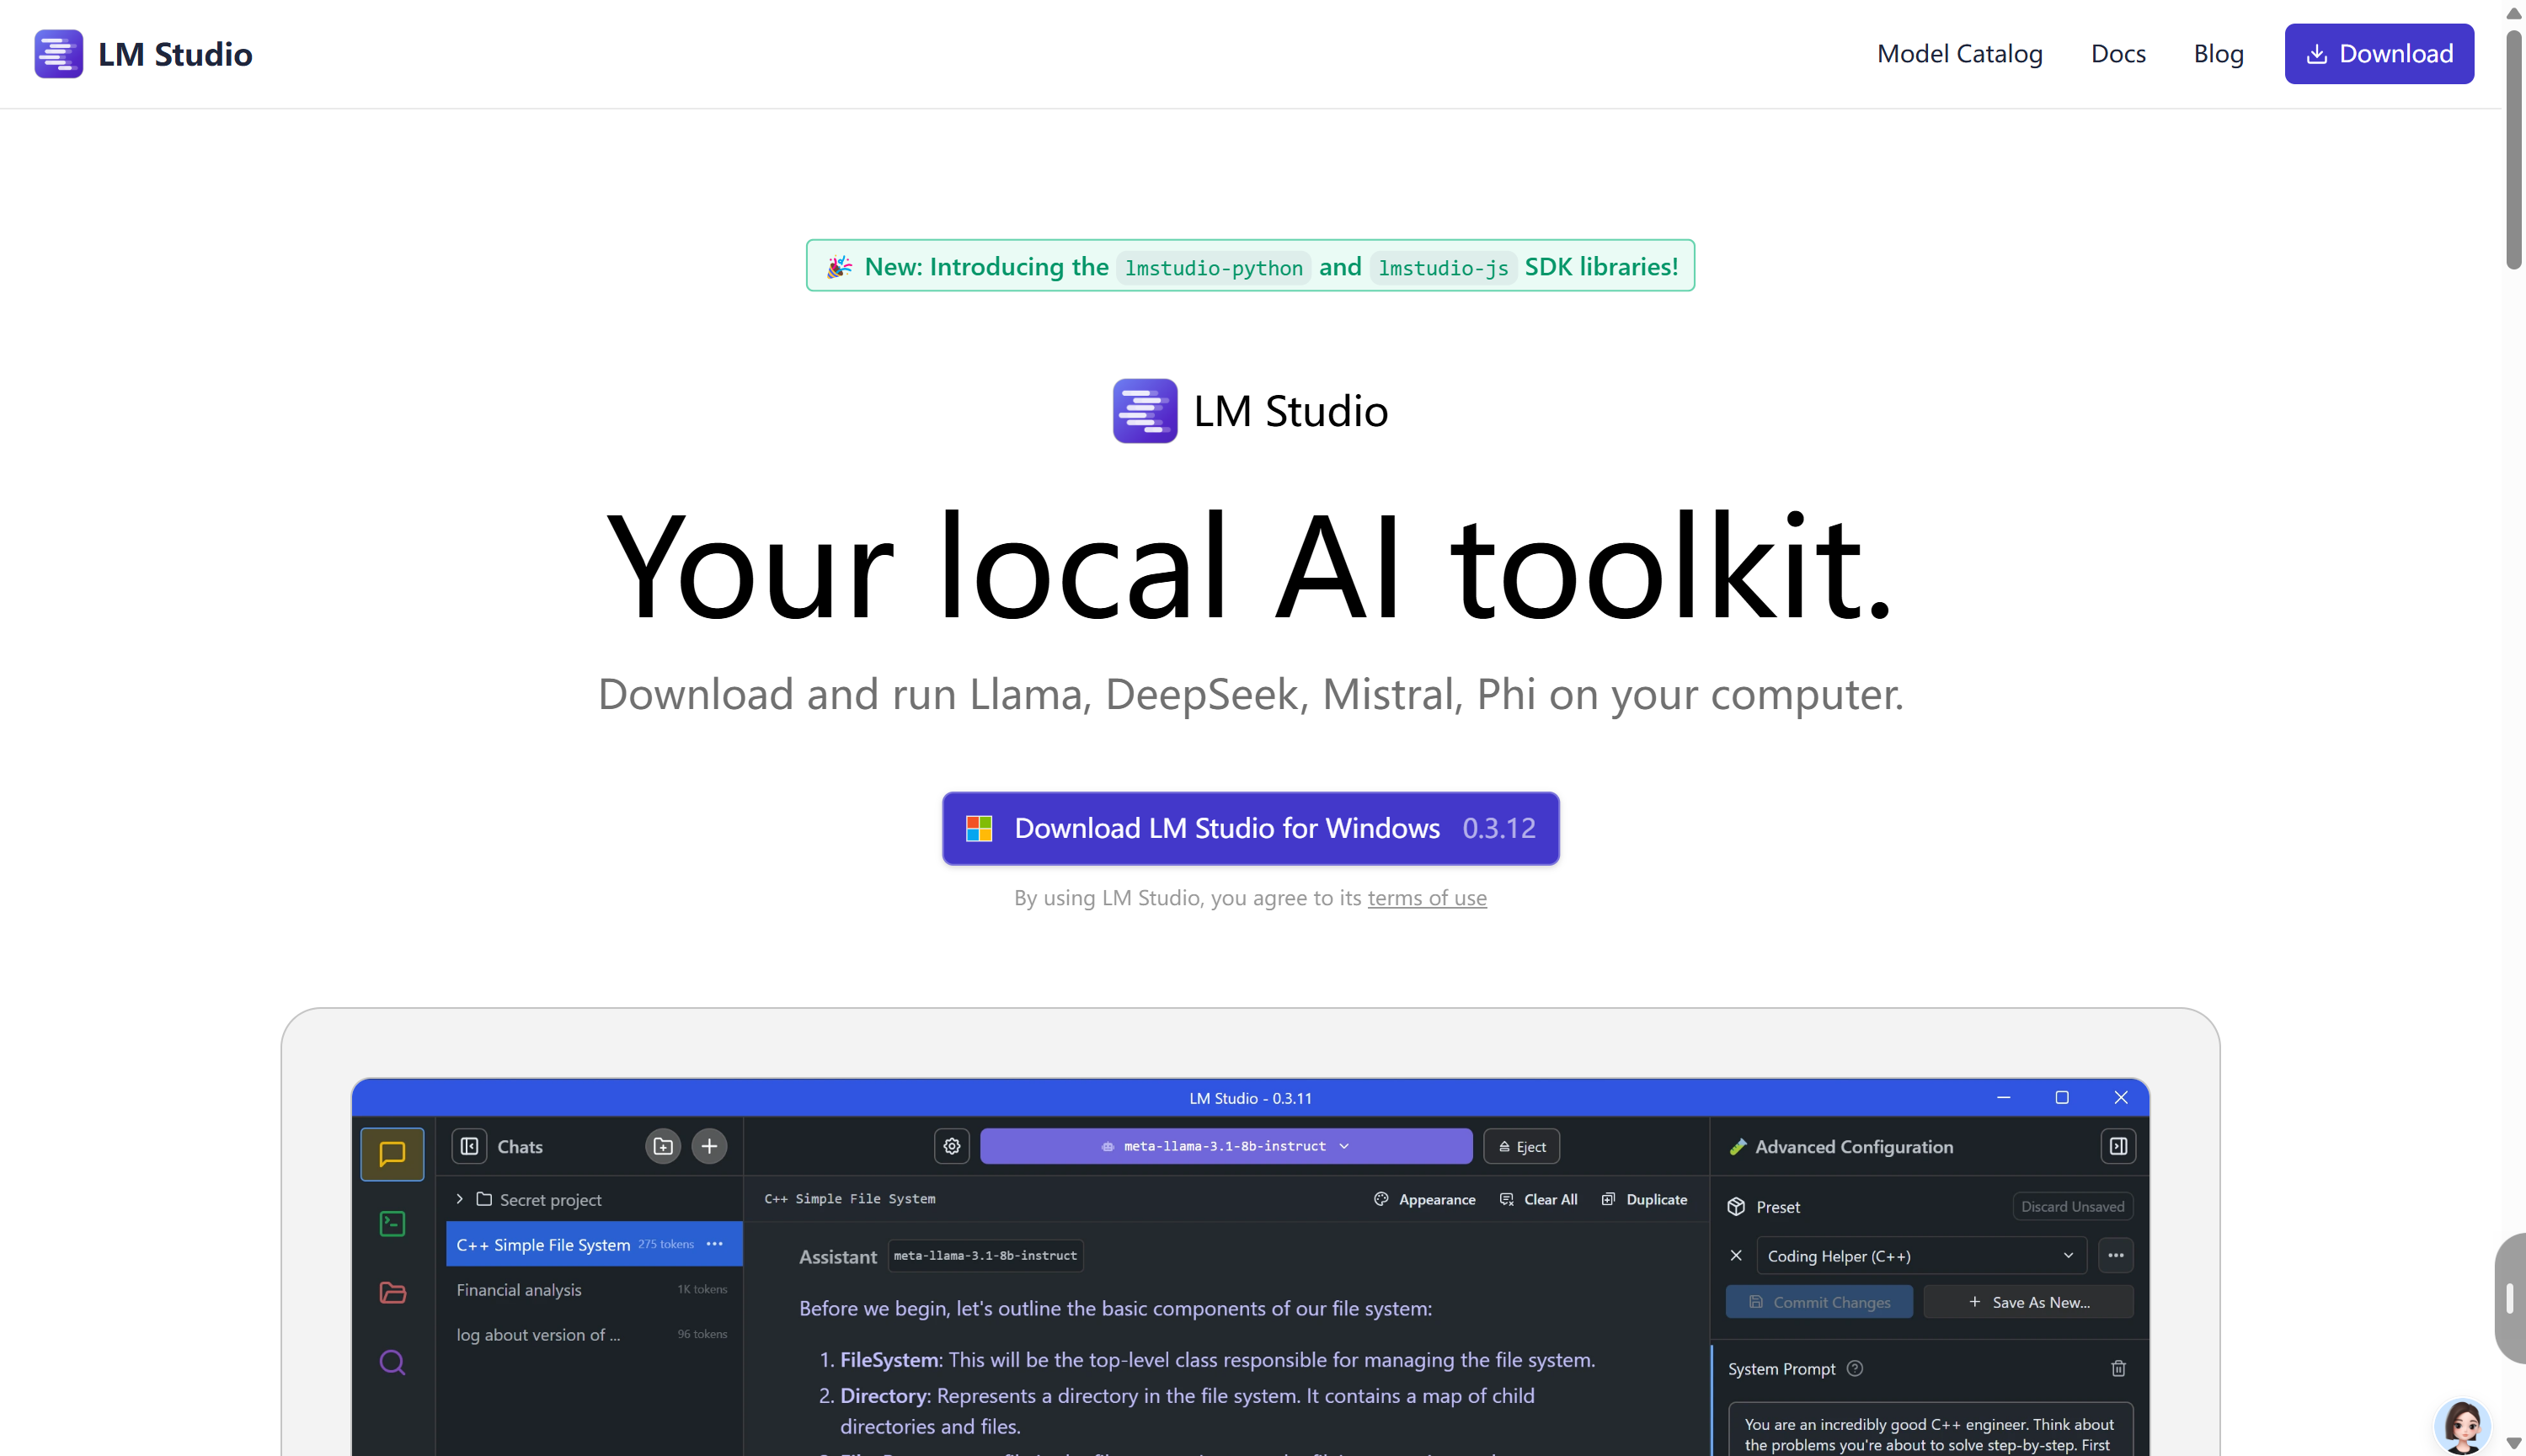2526x1456 pixels.
Task: Open the terms of use link
Action: [x=1426, y=898]
